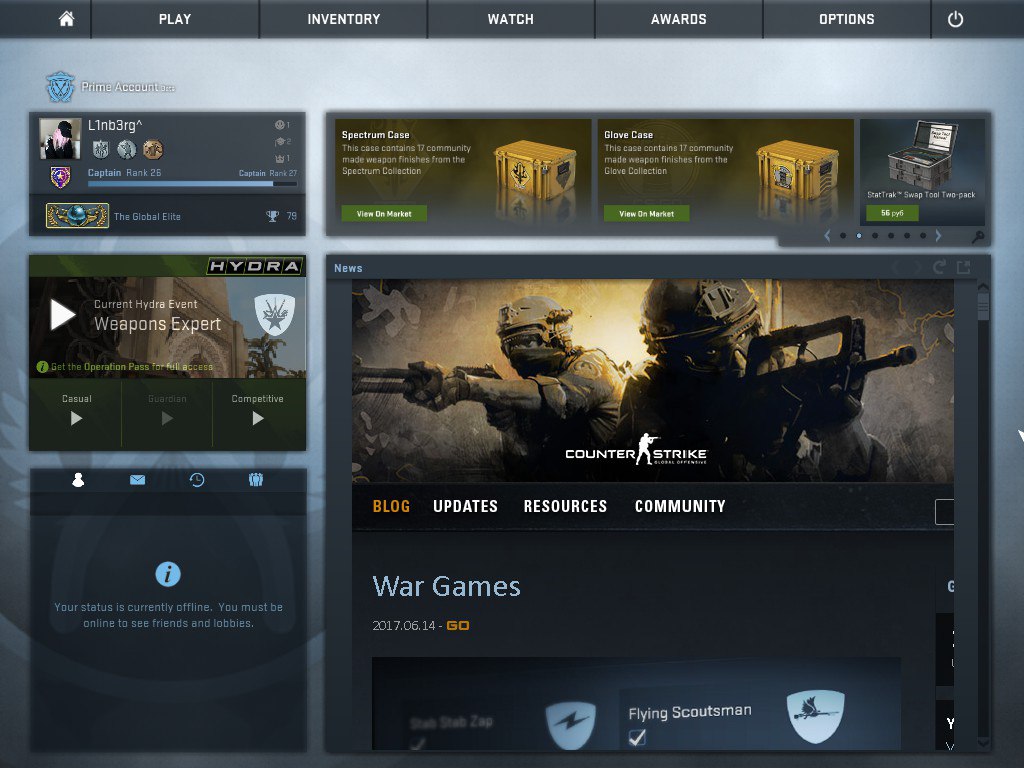This screenshot has height=768, width=1024.
Task: Open the PLAY menu
Action: pyautogui.click(x=175, y=19)
